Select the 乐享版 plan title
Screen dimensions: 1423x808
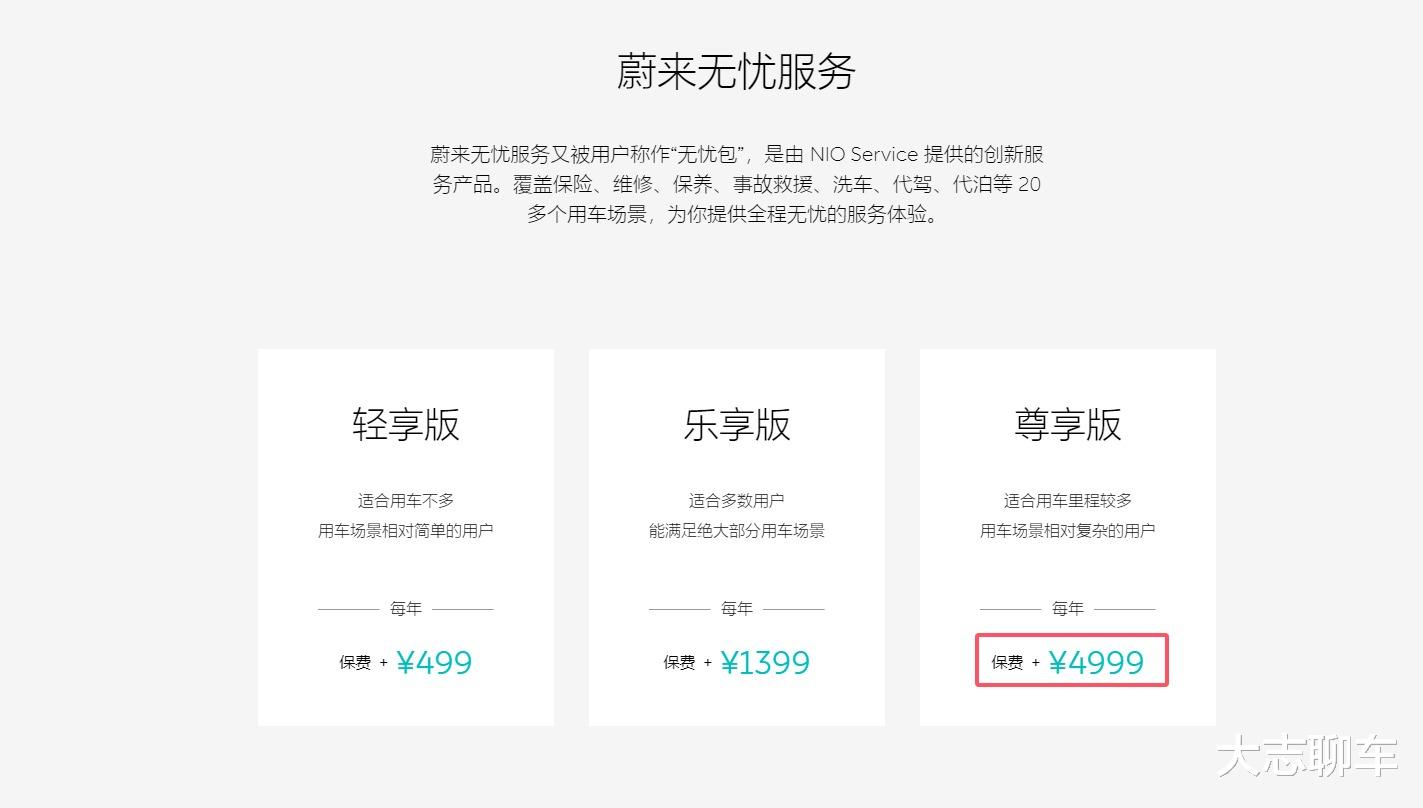point(736,424)
